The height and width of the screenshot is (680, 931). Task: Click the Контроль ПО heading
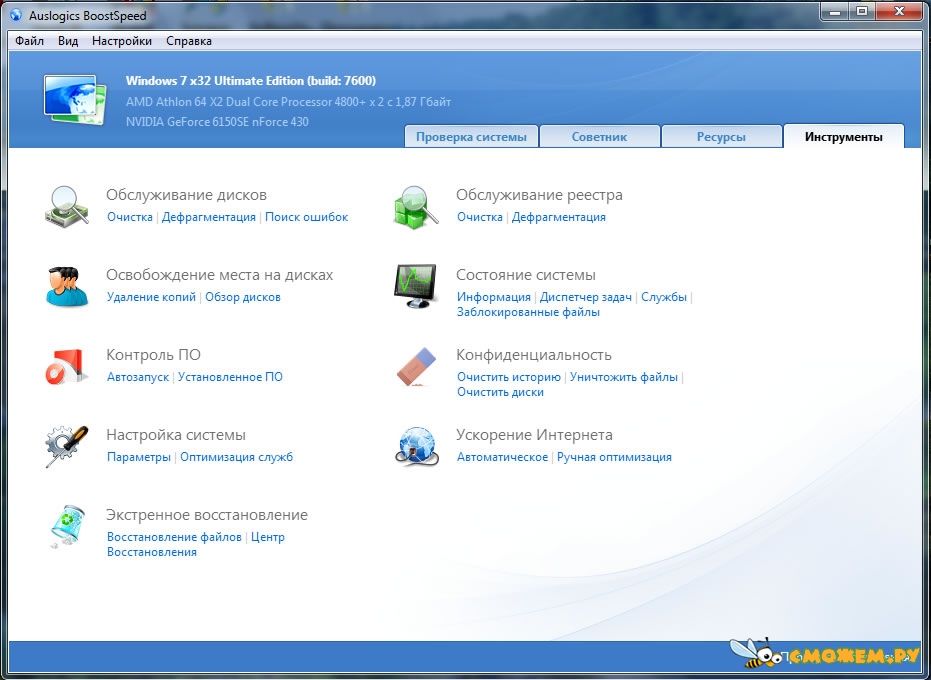click(153, 355)
